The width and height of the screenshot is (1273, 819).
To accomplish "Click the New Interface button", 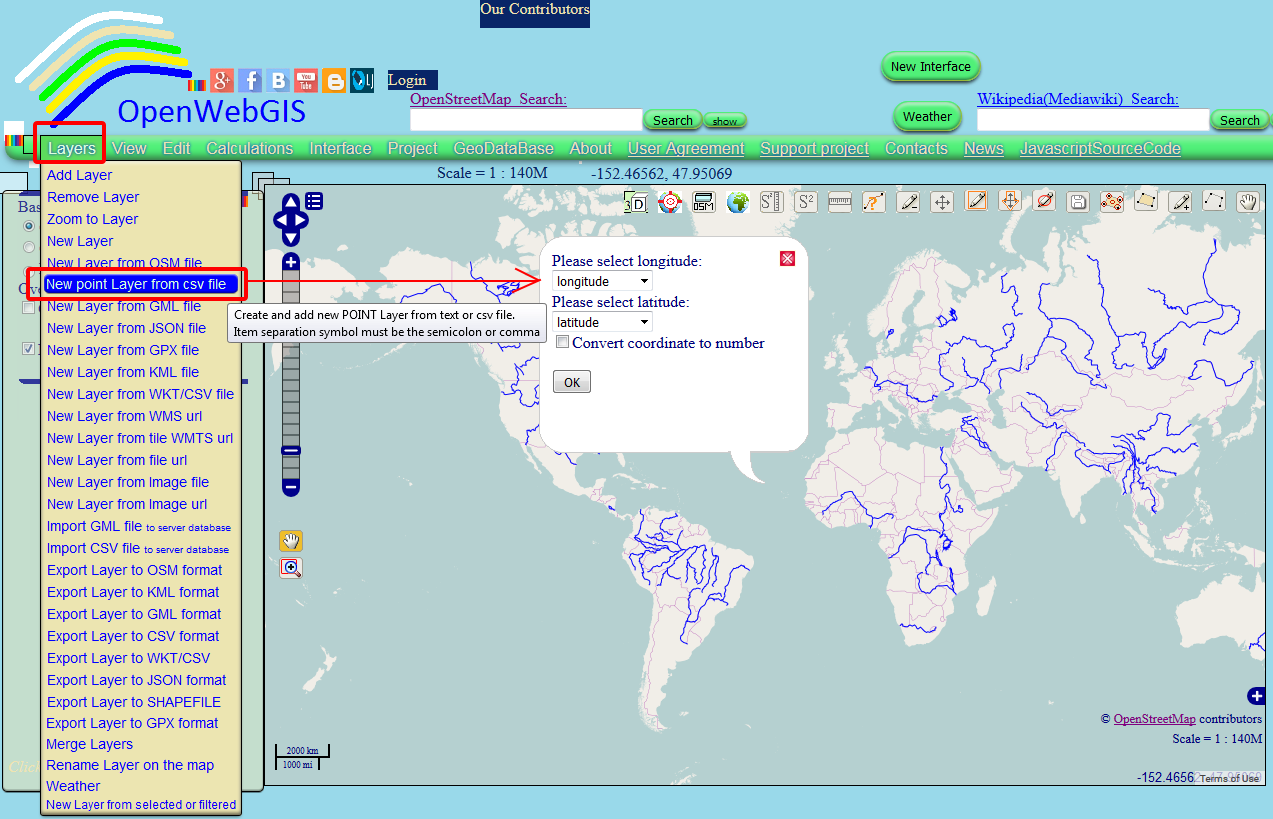I will click(x=931, y=67).
